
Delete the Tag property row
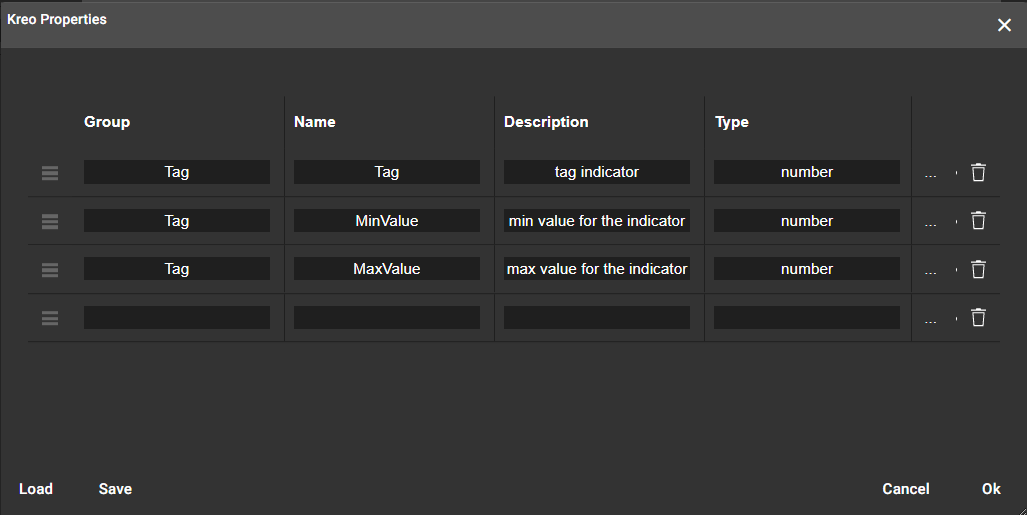pyautogui.click(x=978, y=172)
